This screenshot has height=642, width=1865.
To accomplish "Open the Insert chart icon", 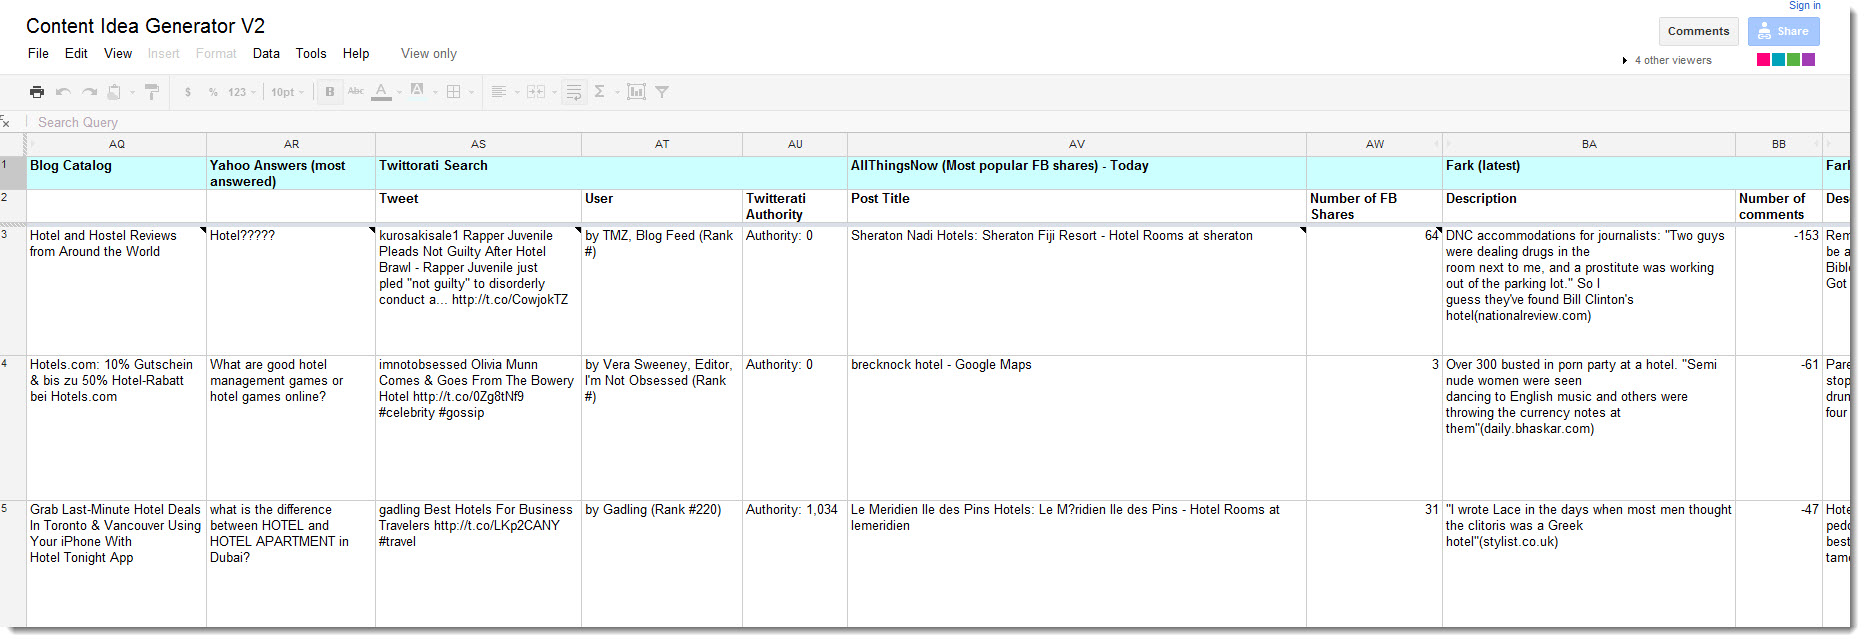I will (636, 92).
